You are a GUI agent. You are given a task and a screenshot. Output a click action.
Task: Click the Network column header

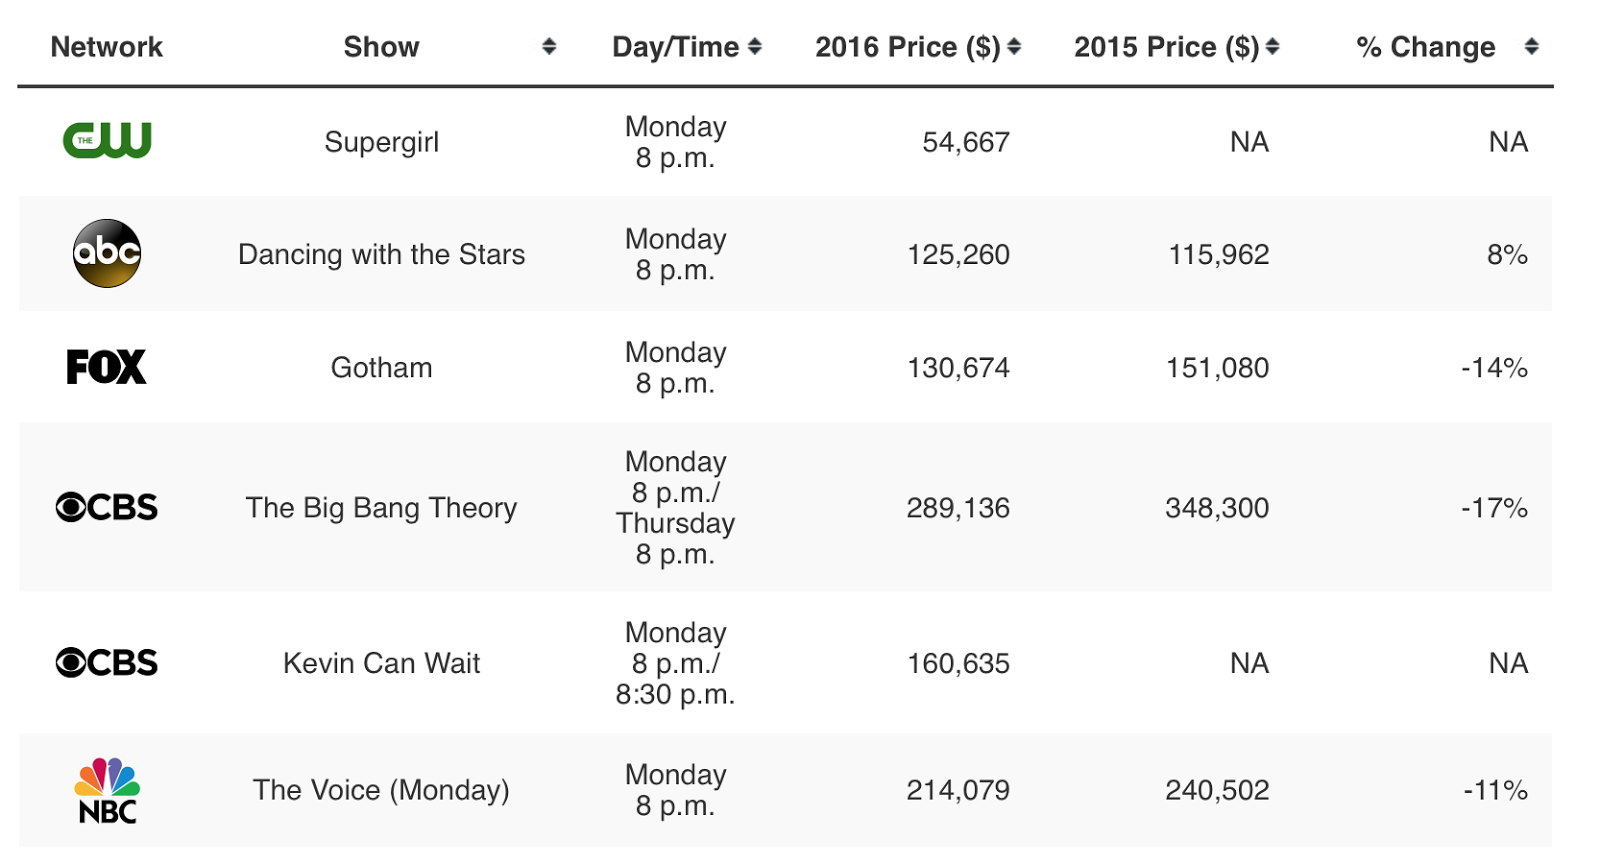point(106,47)
